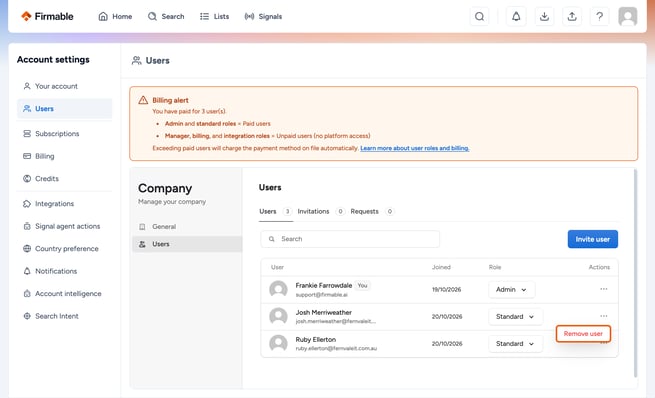Viewport: 655px width, 398px height.
Task: Click the Subscriptions icon in sidebar
Action: point(27,134)
